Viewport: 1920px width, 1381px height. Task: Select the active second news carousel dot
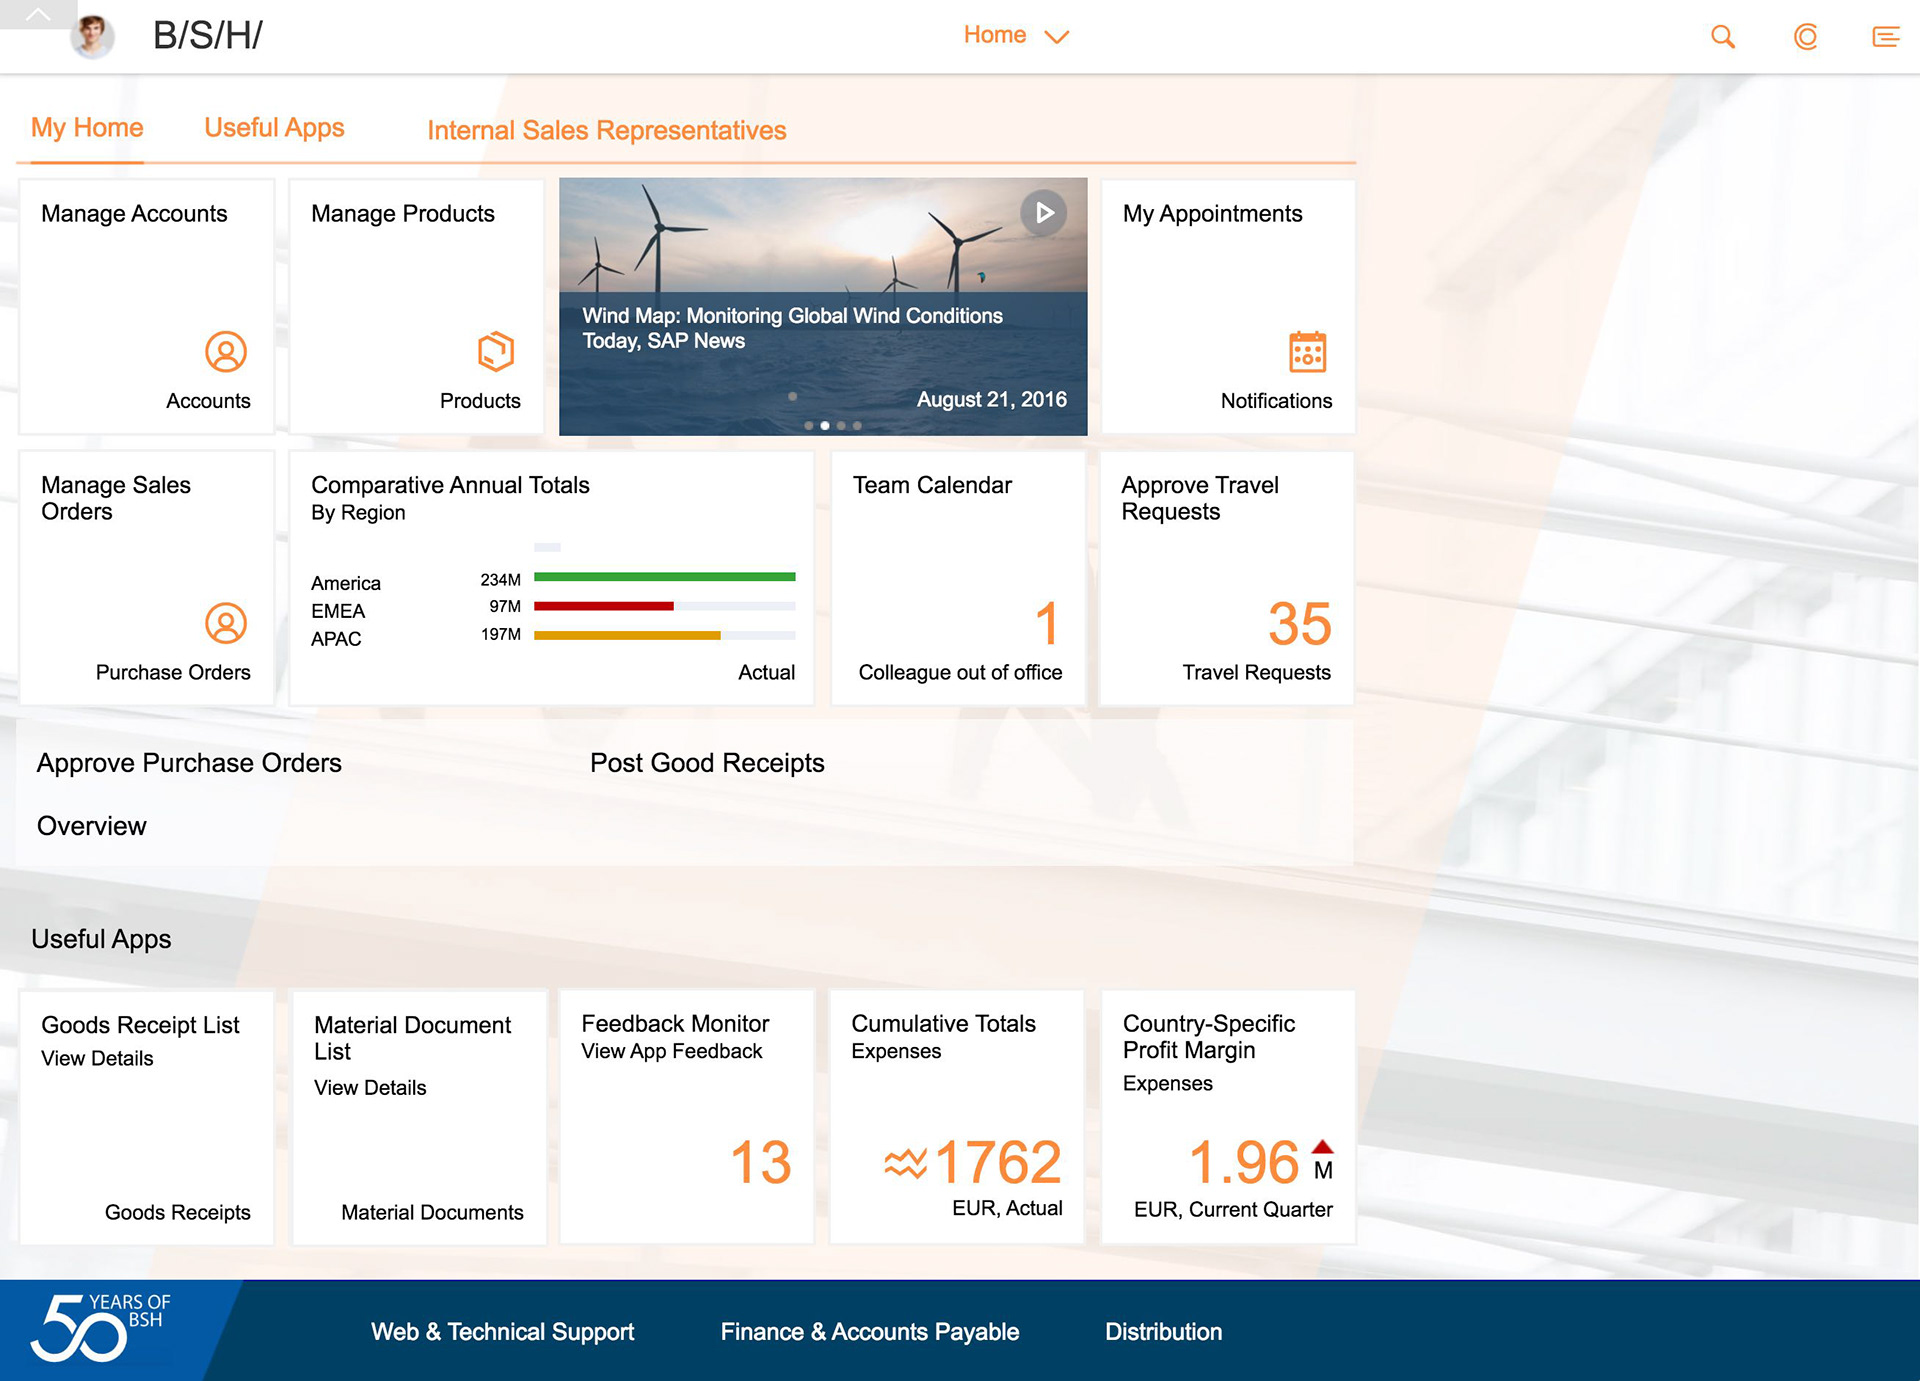coord(825,426)
